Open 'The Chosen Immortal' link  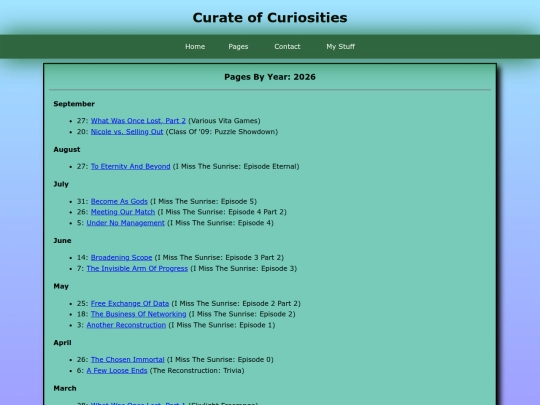point(127,360)
